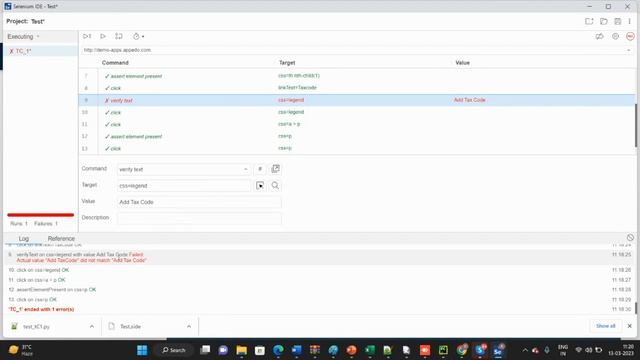Open the project more-options menu

629,21
